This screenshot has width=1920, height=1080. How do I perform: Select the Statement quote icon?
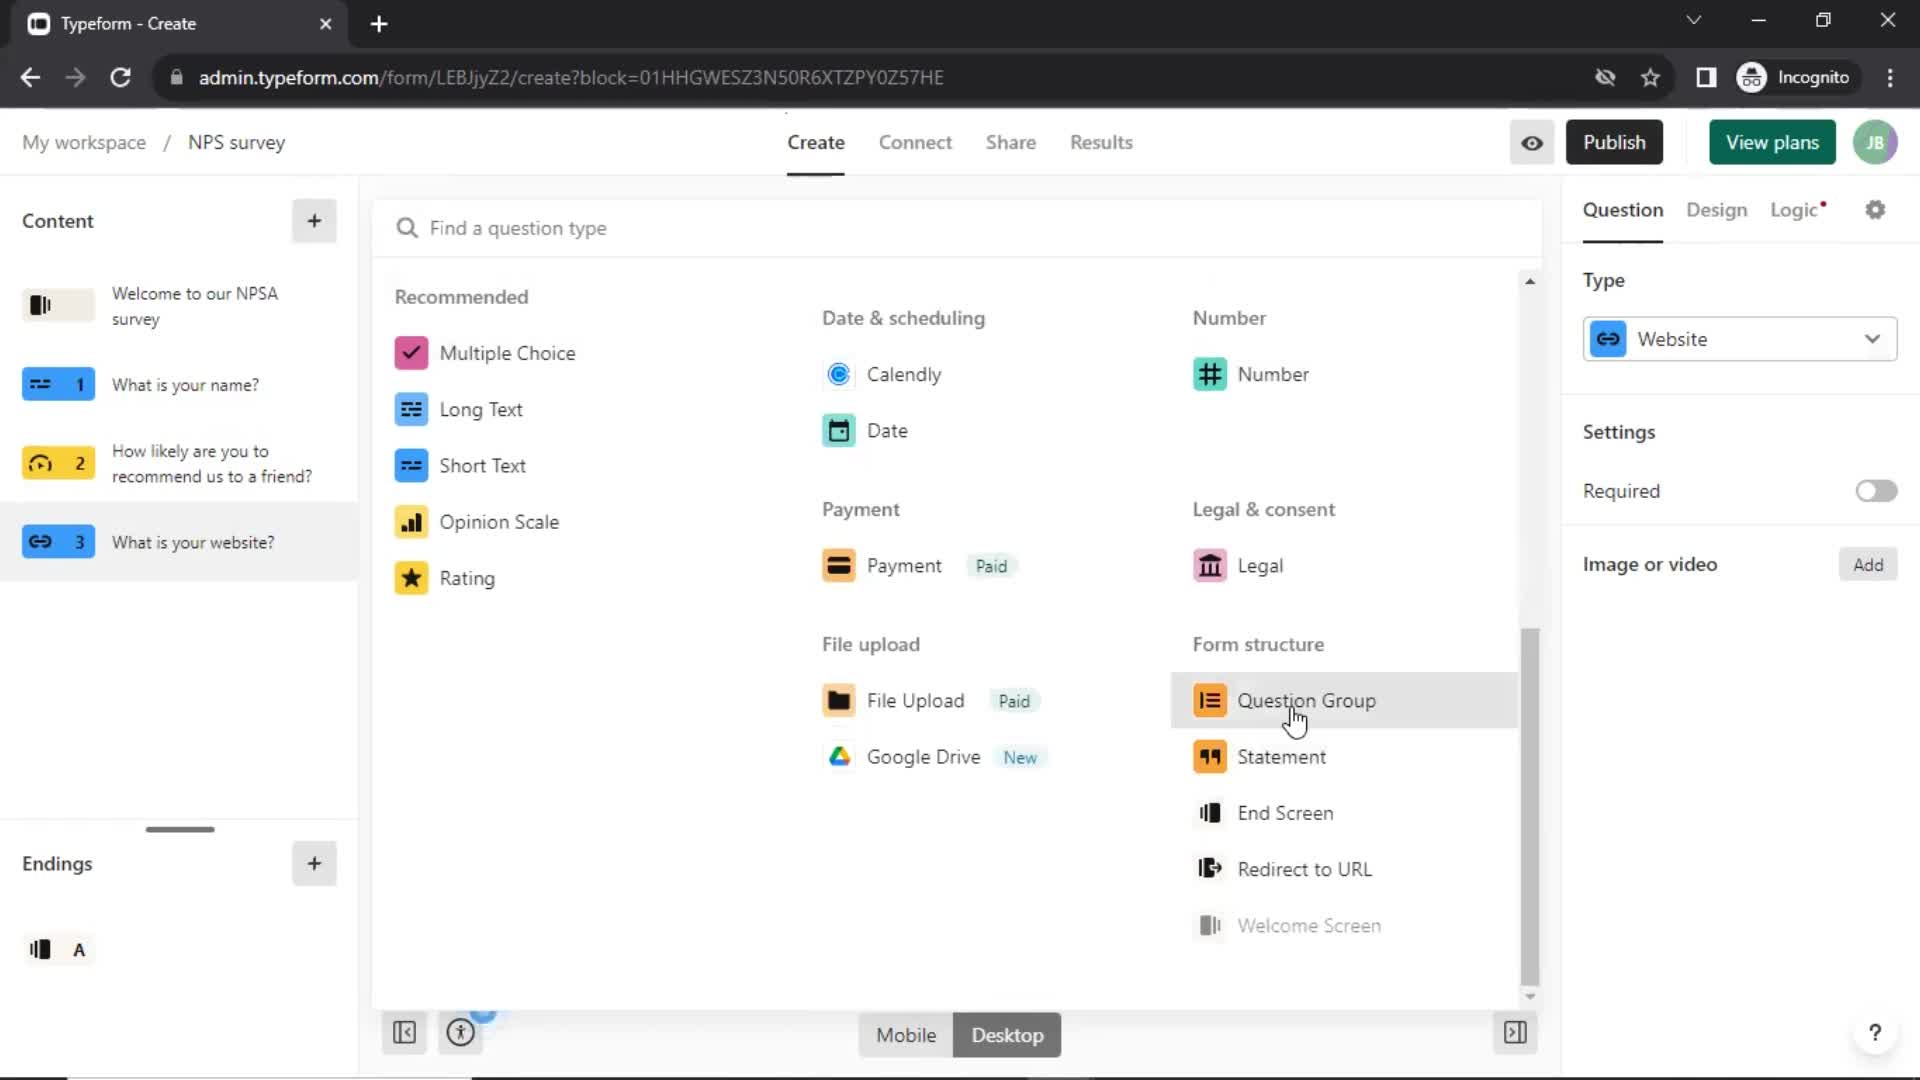point(1210,757)
